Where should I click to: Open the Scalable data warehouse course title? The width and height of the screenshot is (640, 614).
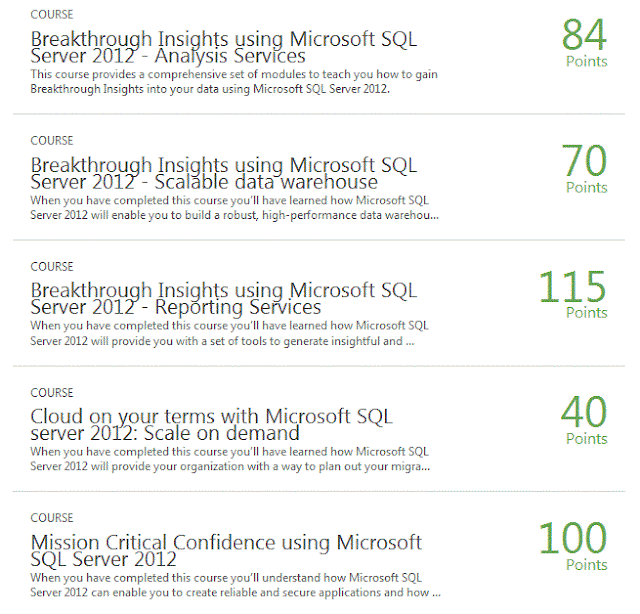(224, 173)
